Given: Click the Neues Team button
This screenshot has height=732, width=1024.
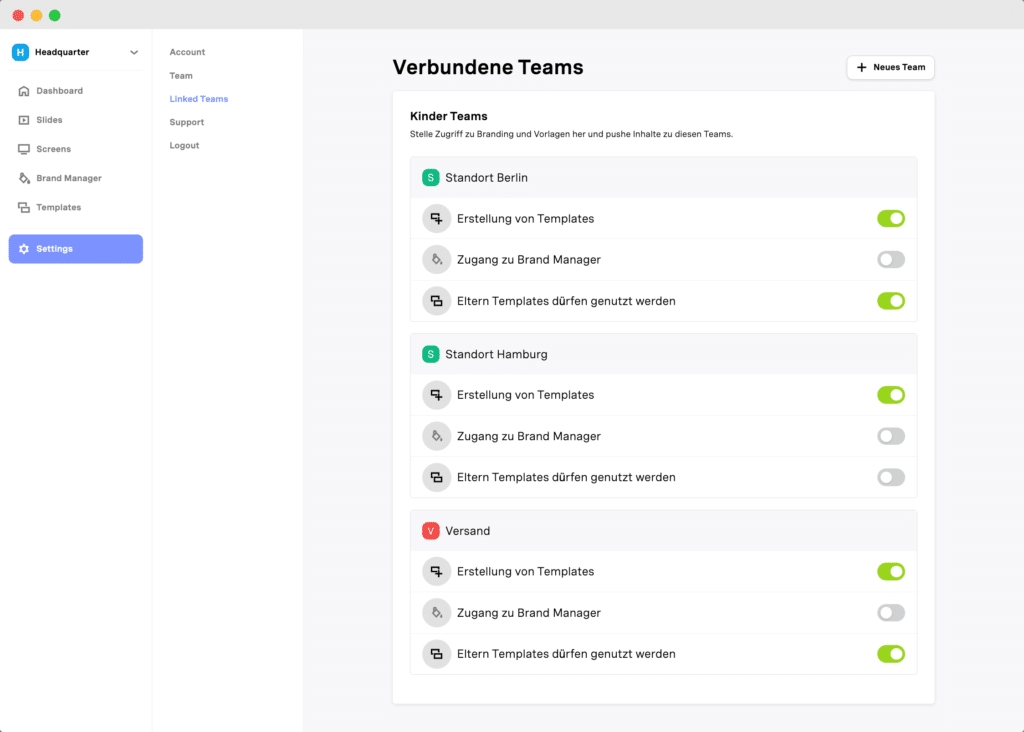Looking at the screenshot, I should point(890,67).
